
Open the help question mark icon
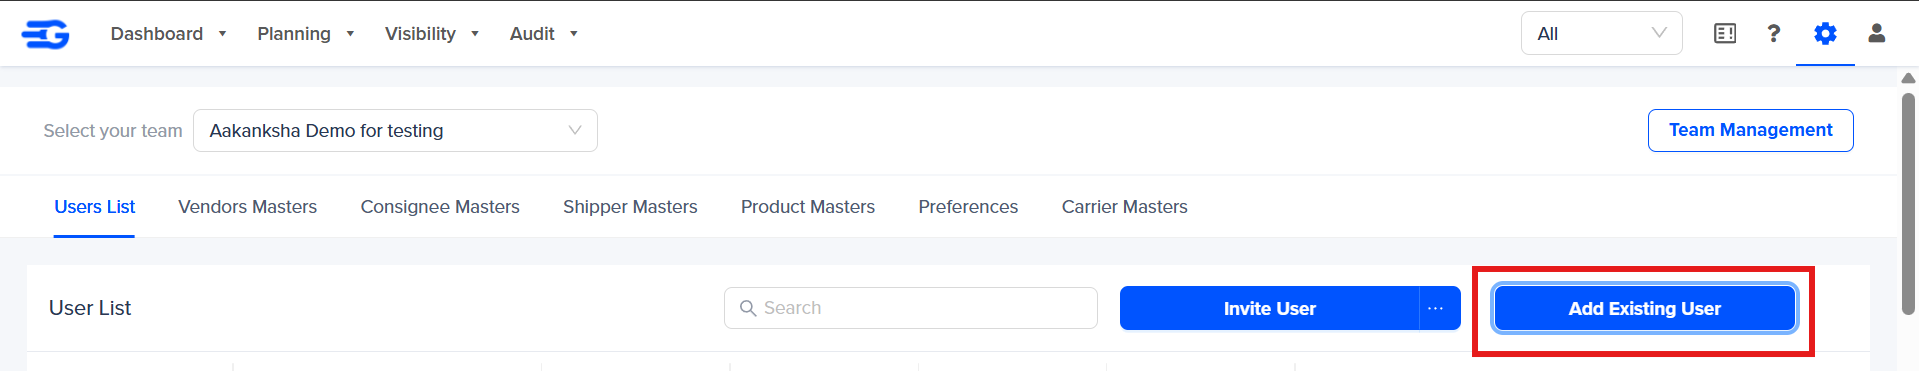pyautogui.click(x=1774, y=34)
